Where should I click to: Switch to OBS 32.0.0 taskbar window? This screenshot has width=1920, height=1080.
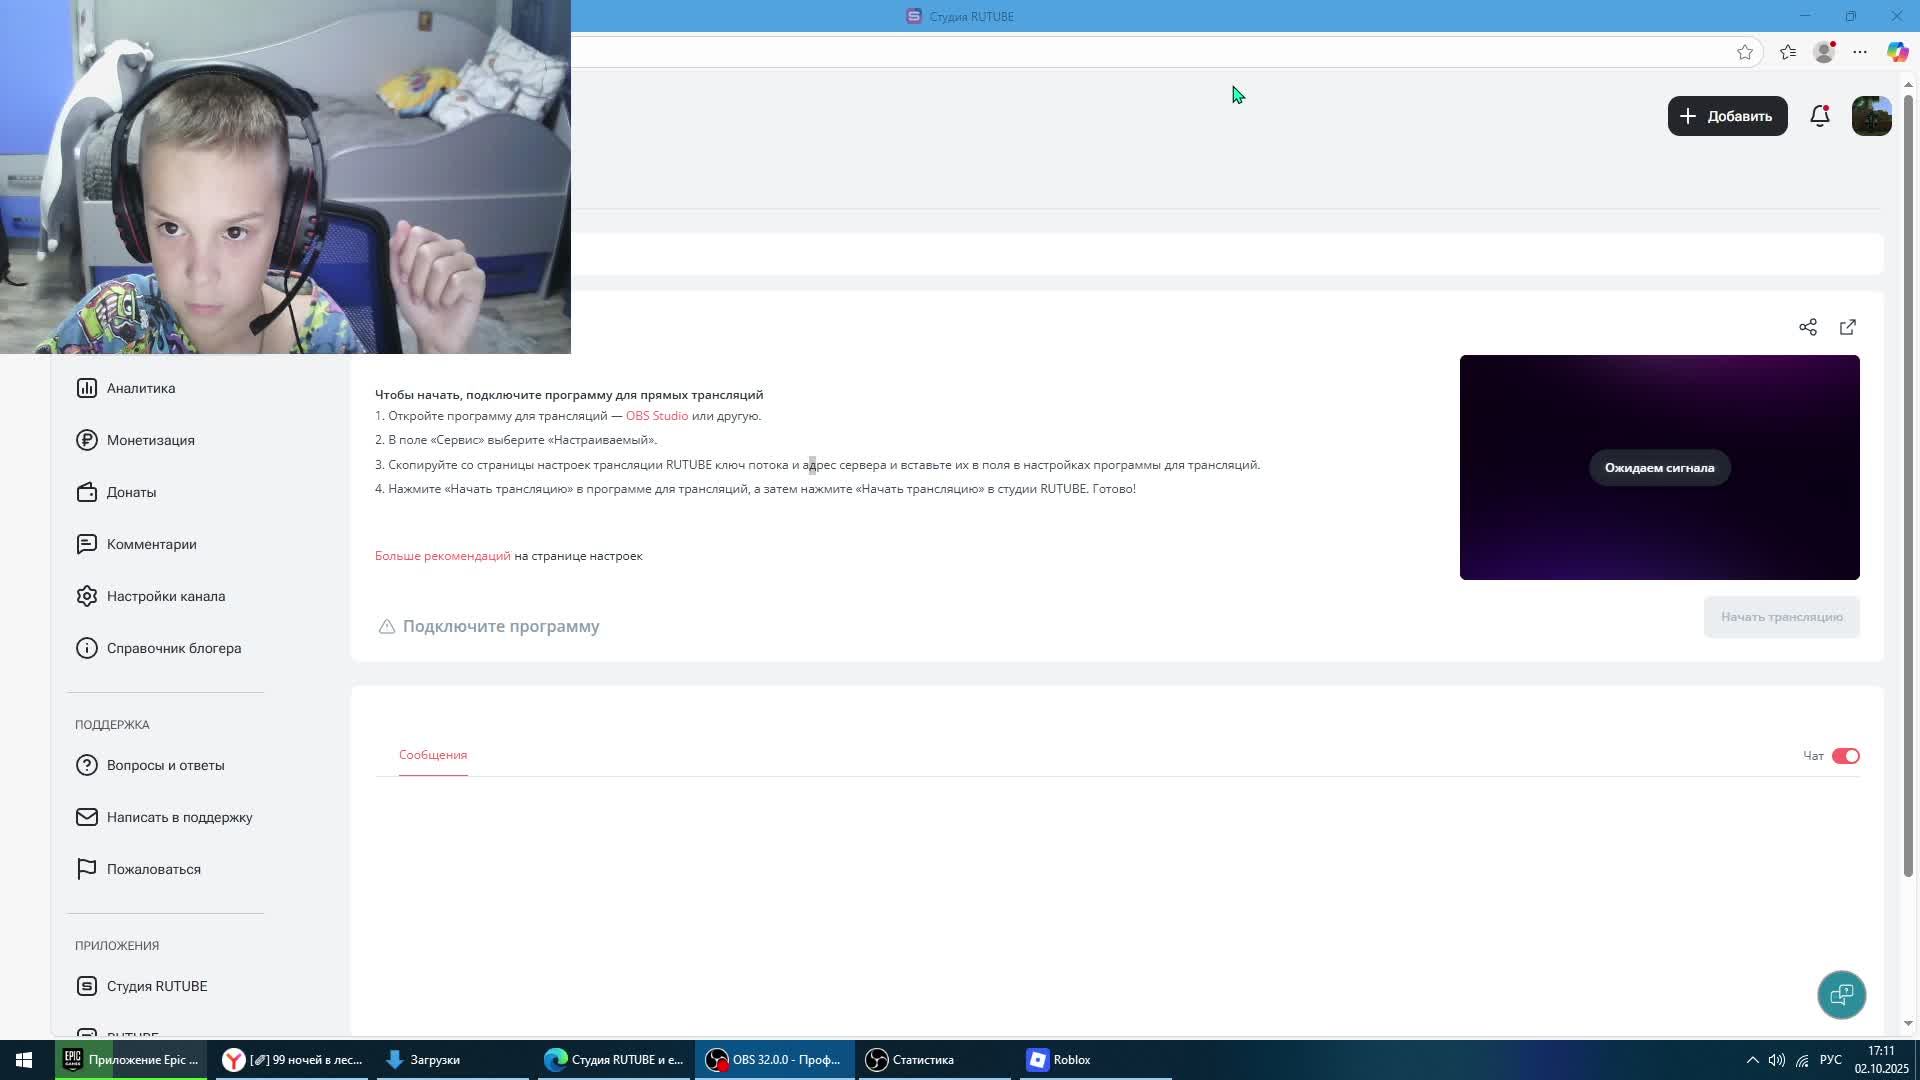click(774, 1060)
